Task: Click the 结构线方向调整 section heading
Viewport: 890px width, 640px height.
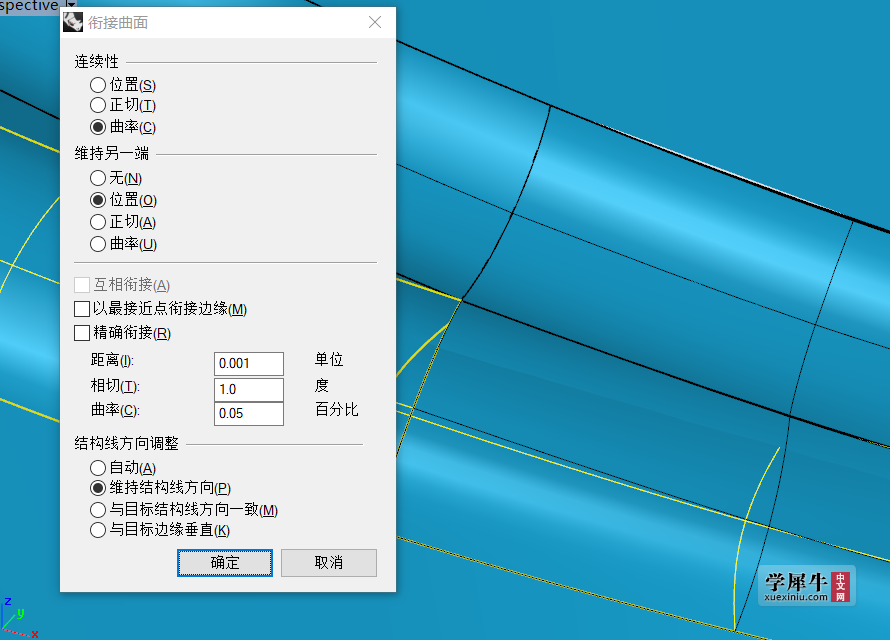Action: 127,443
